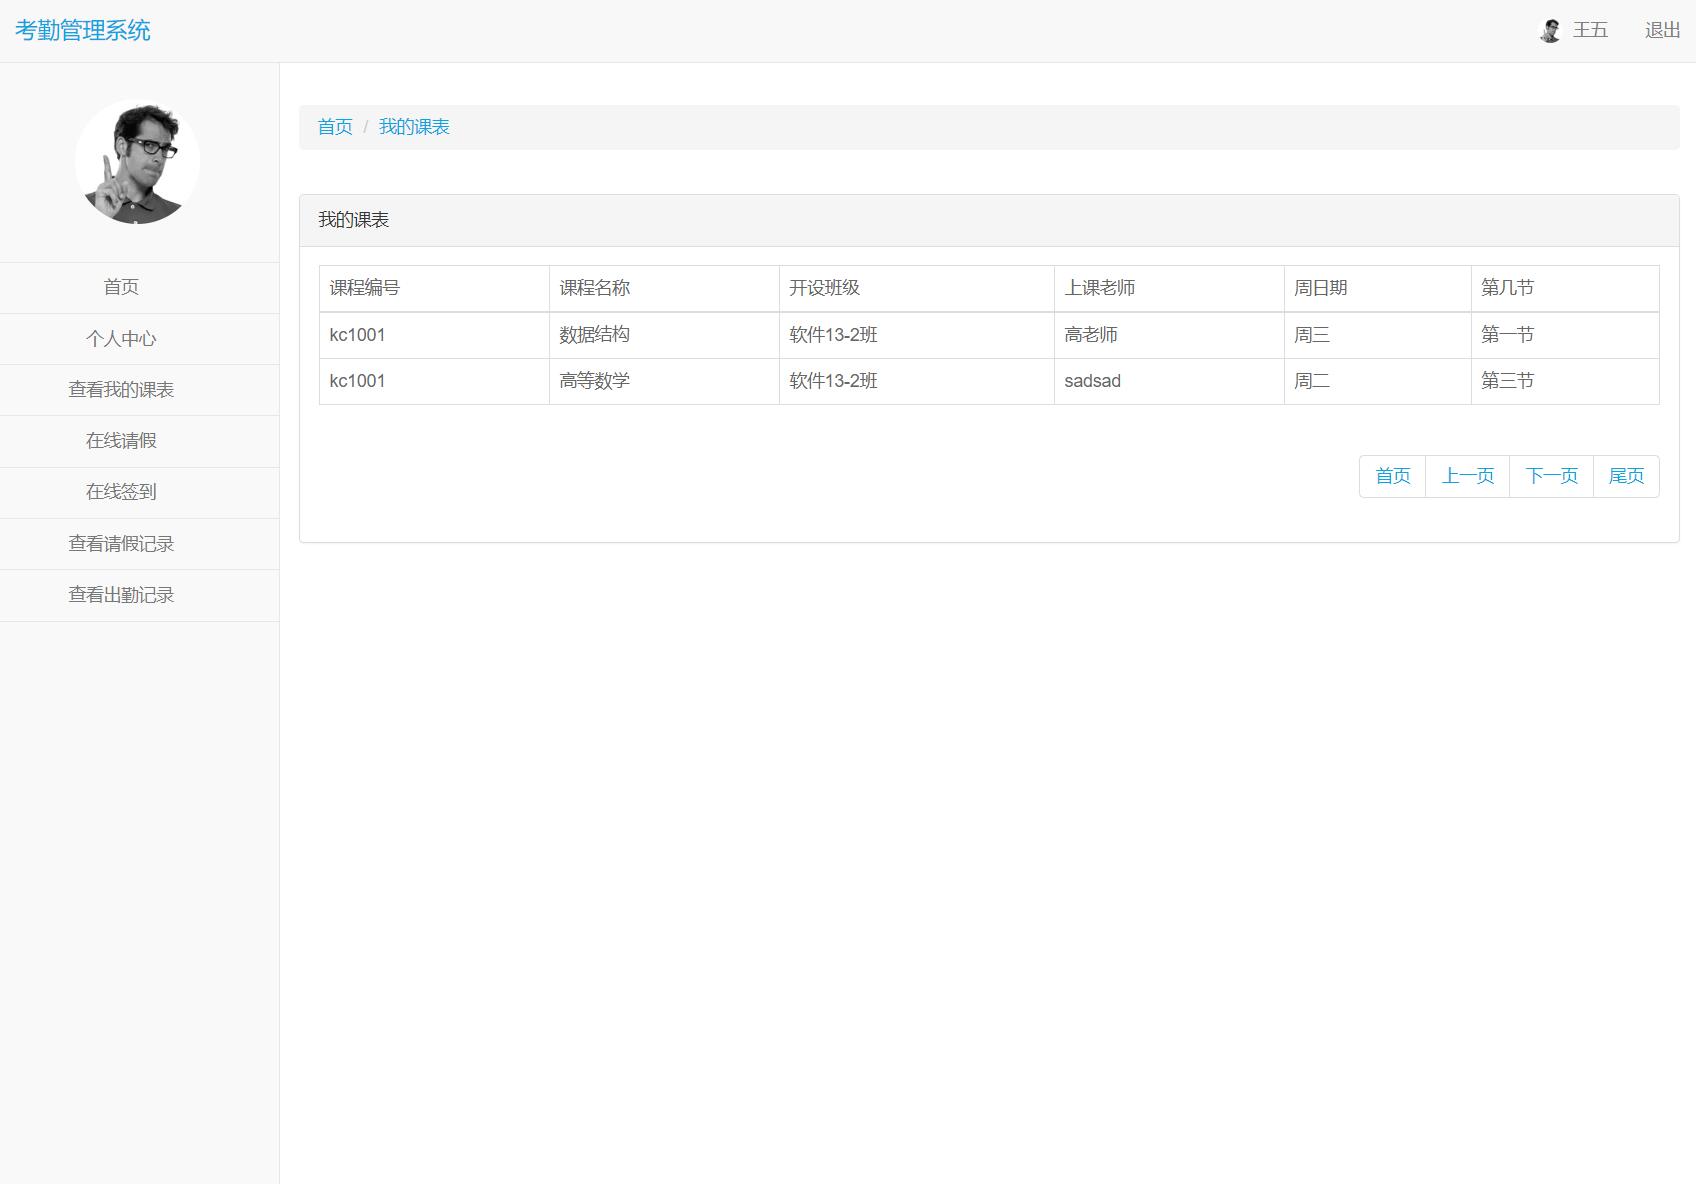The width and height of the screenshot is (1696, 1184).
Task: Go to 在线请假 in the sidebar
Action: (x=121, y=441)
